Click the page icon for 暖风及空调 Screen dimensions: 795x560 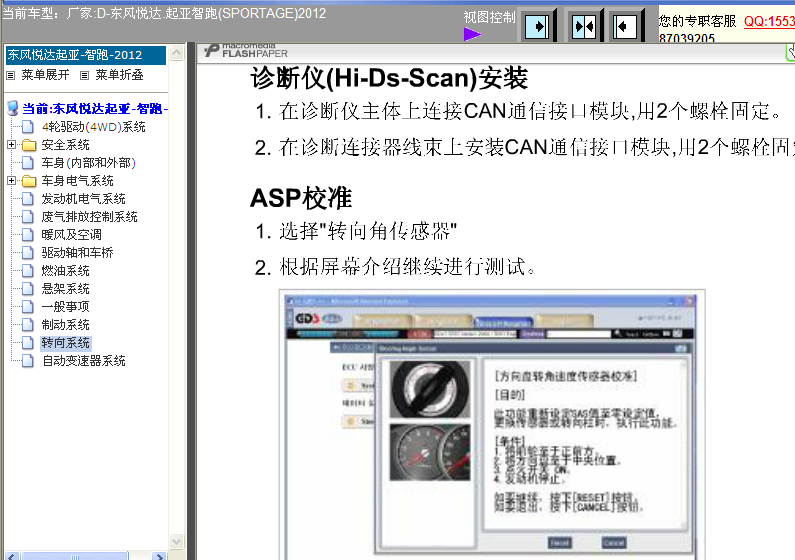point(28,235)
